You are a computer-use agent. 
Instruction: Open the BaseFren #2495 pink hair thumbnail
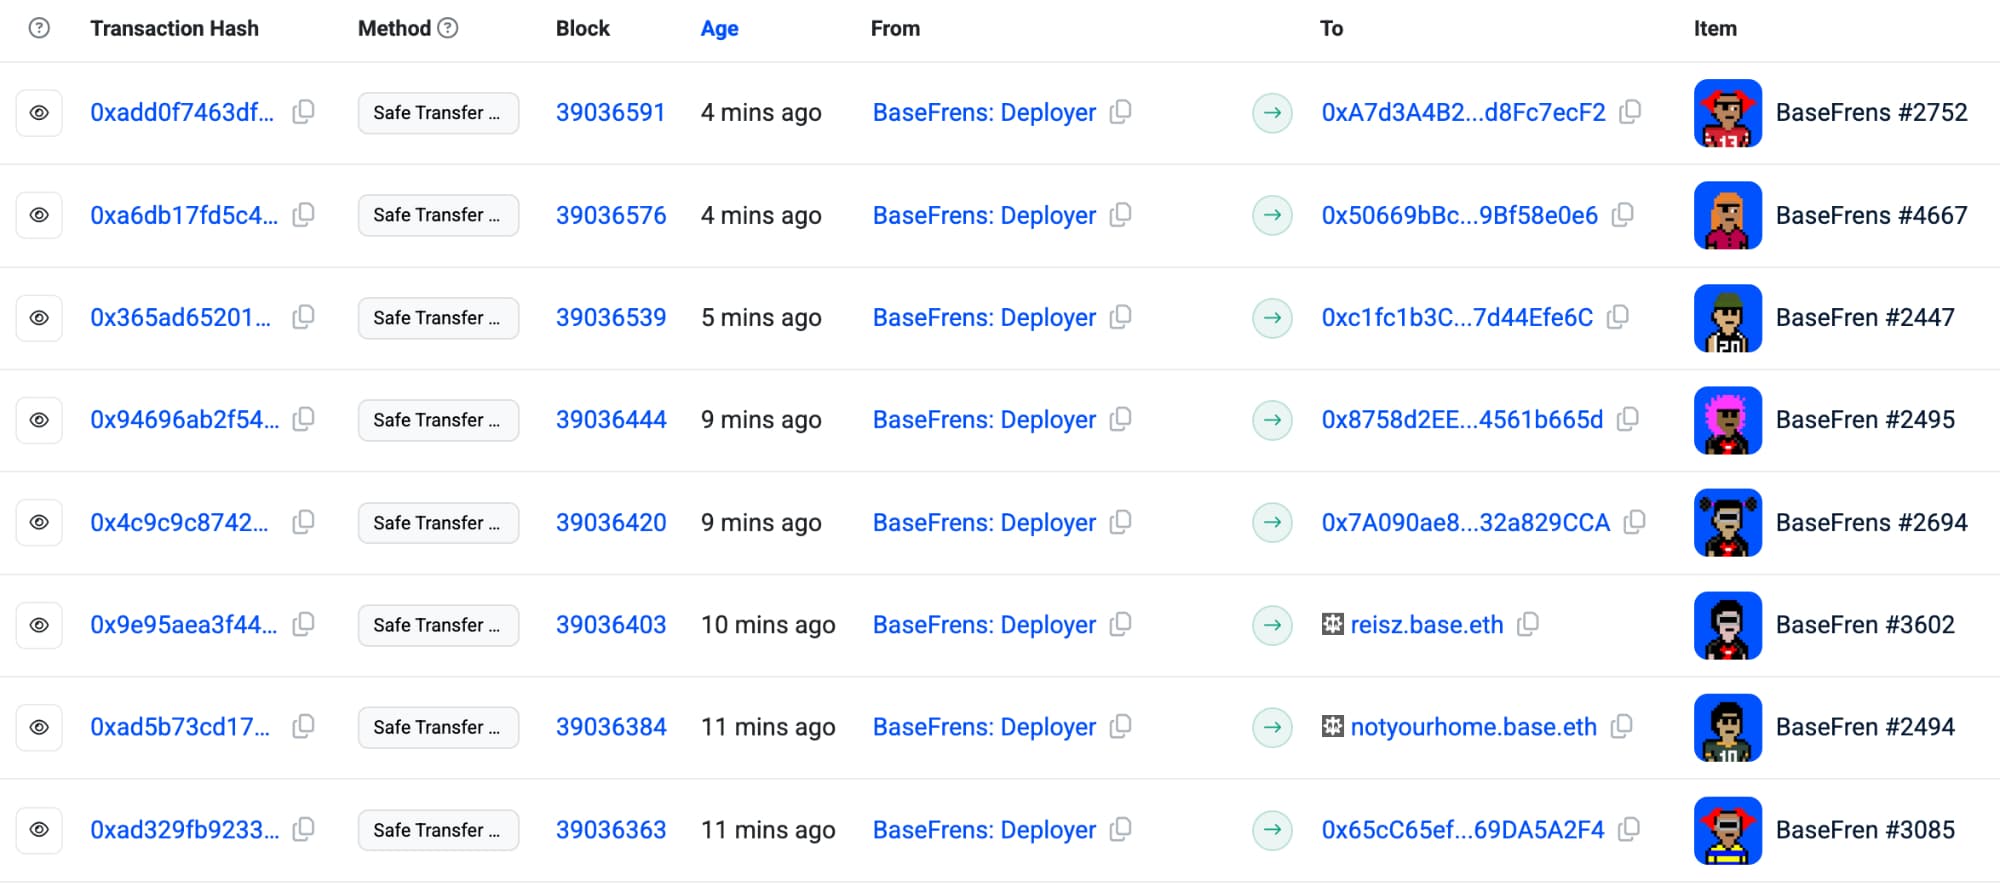tap(1727, 420)
